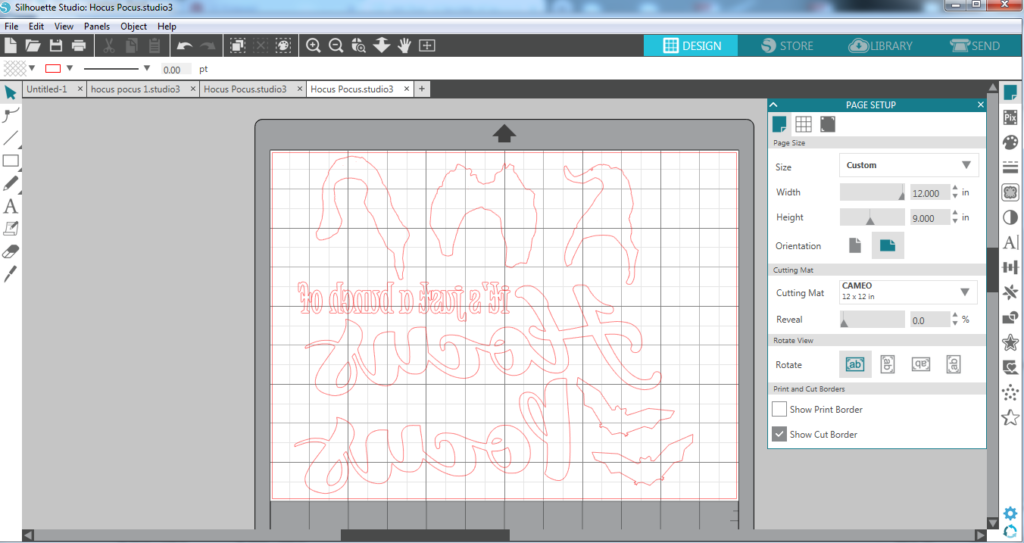Open the STORE section
Screen dimensions: 1024x543
click(787, 46)
